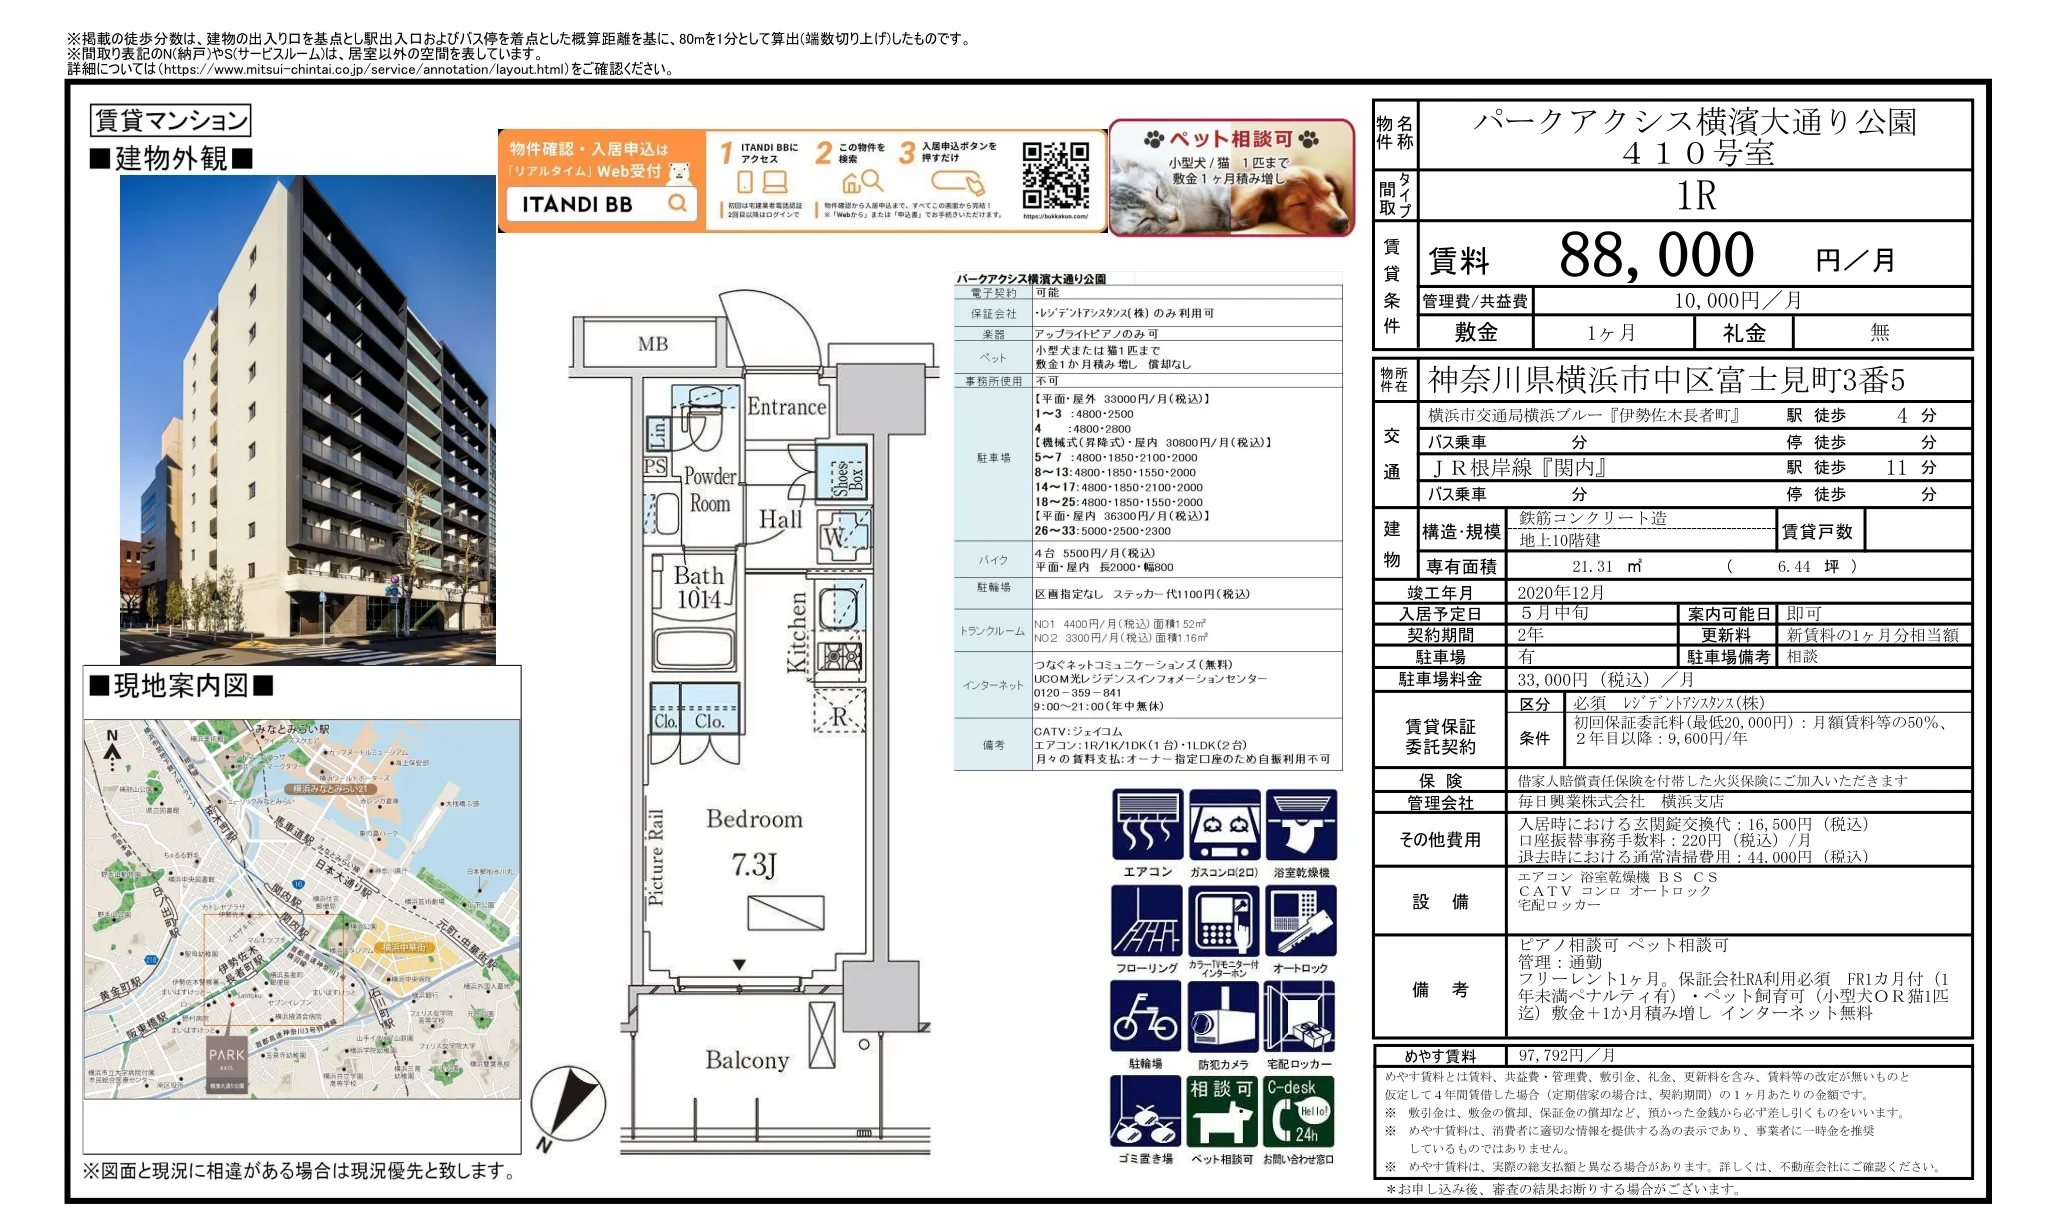Click the building exterior photo

pos(307,420)
